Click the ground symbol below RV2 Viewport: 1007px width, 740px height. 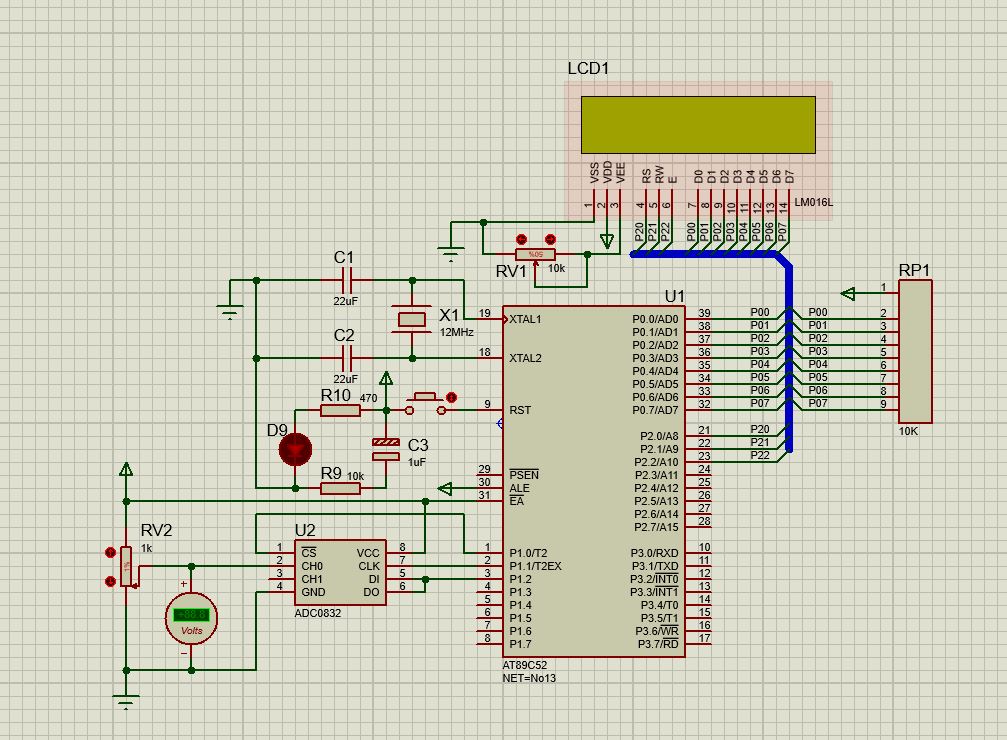point(127,701)
